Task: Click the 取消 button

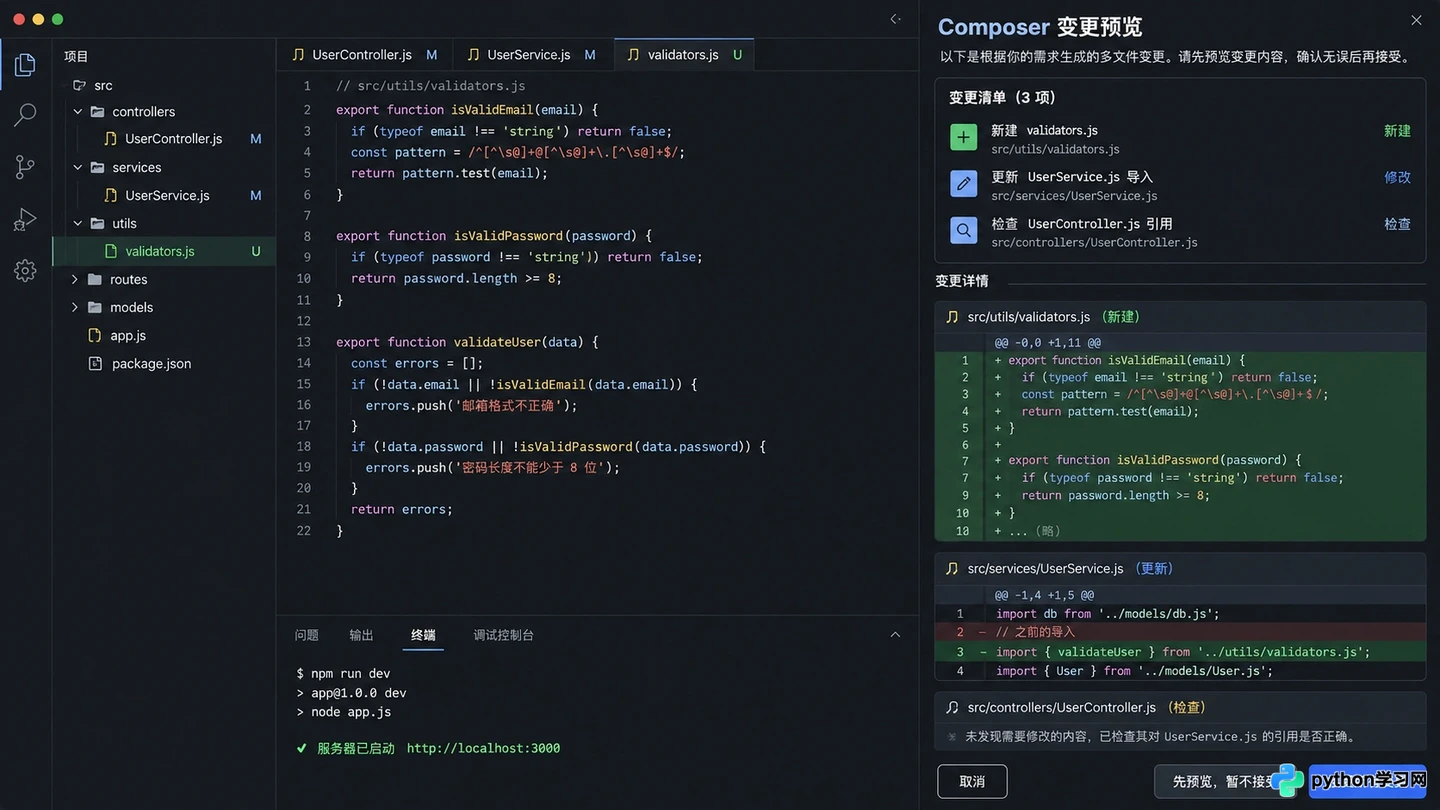Action: coord(972,781)
